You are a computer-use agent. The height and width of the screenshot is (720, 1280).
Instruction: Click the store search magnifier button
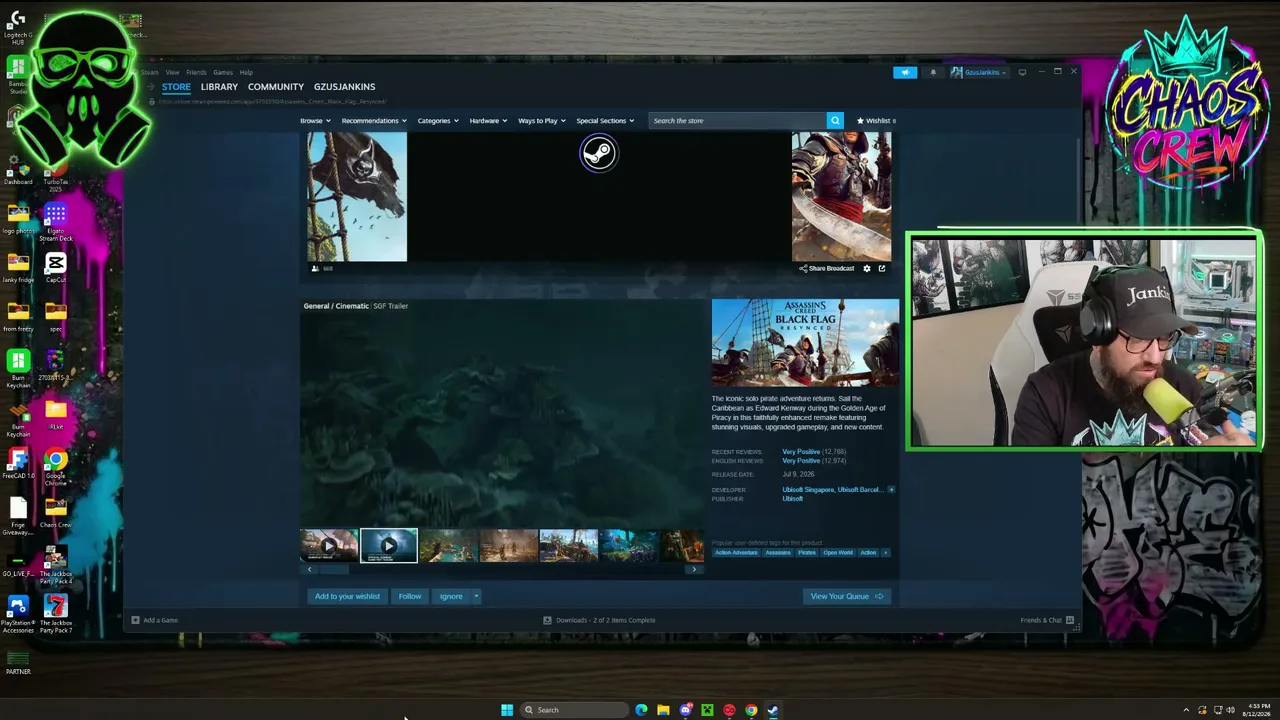(x=835, y=120)
